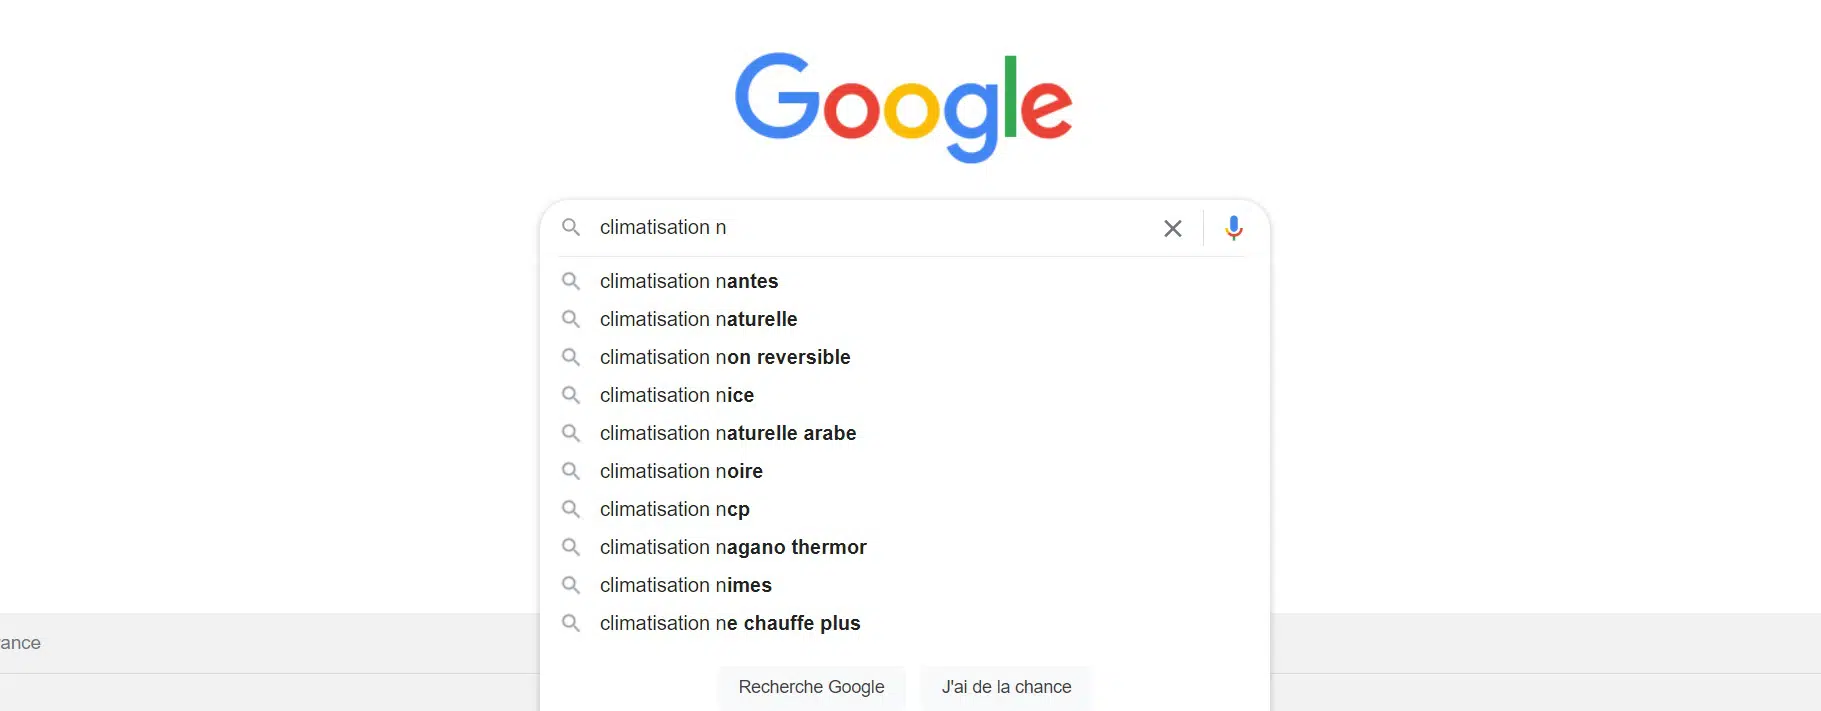Select the 'climatisation nice' suggestion
Screen dimensions: 1821x711
tap(677, 395)
